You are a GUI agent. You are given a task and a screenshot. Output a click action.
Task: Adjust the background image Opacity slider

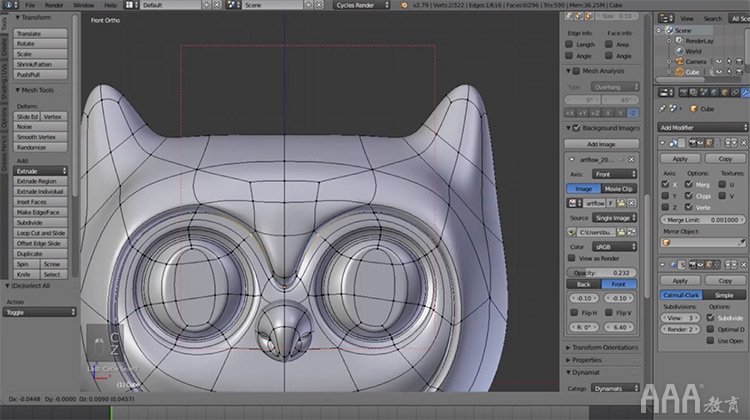coord(602,273)
